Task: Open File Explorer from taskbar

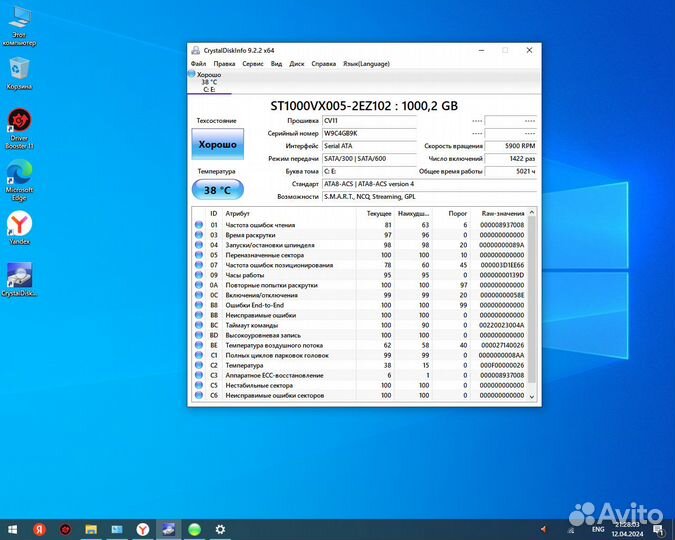Action: tap(91, 529)
